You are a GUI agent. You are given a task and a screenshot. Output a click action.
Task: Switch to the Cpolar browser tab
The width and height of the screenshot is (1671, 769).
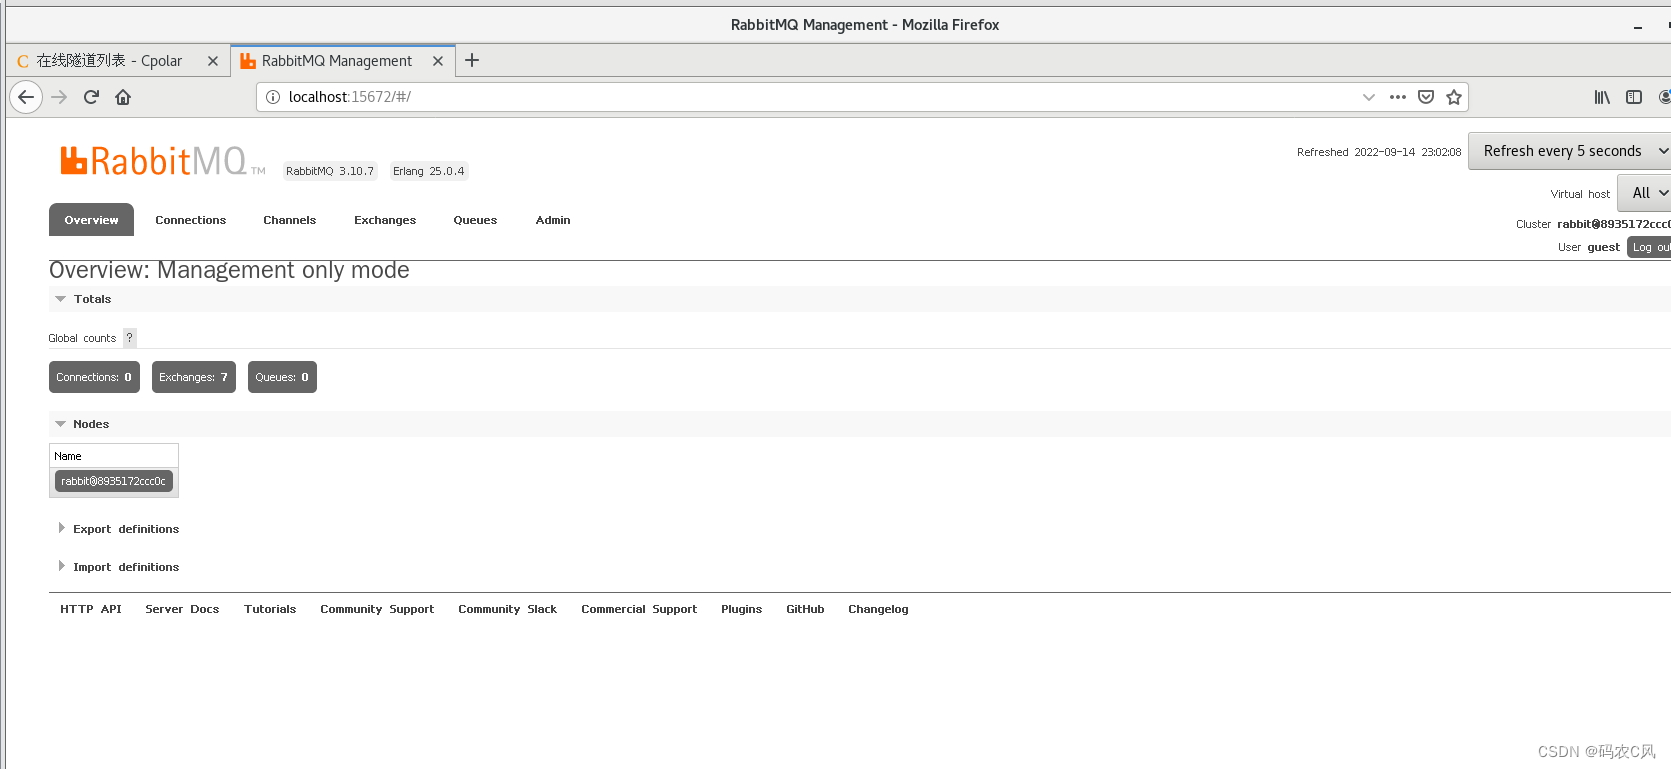[117, 61]
